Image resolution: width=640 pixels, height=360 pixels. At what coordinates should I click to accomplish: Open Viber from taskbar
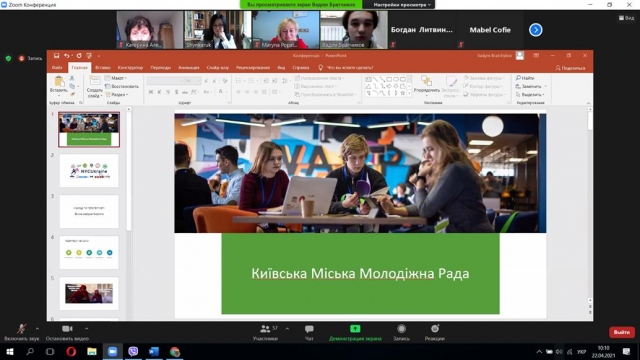133,351
